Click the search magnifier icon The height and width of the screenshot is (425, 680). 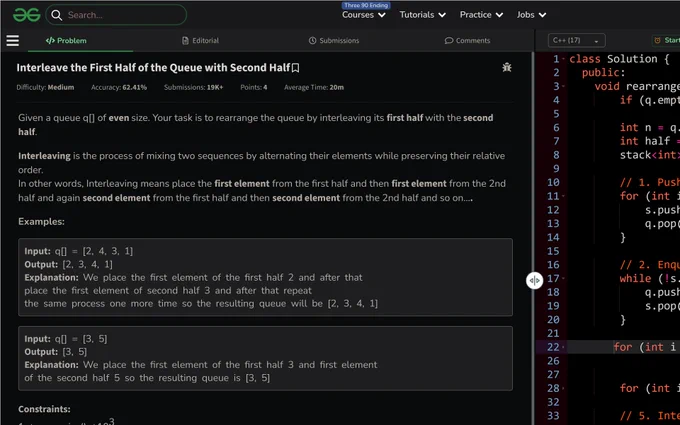tap(56, 15)
